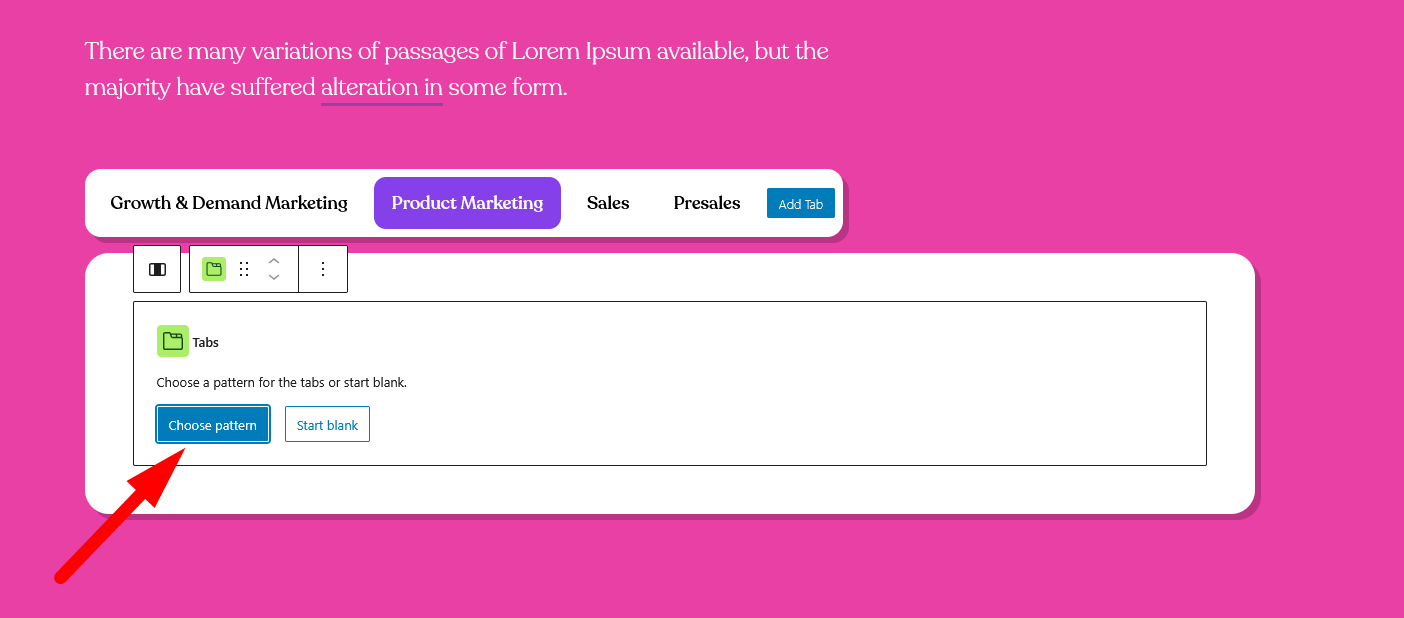Click the green folder icon beside Tabs label
This screenshot has height=618, width=1404.
point(172,341)
